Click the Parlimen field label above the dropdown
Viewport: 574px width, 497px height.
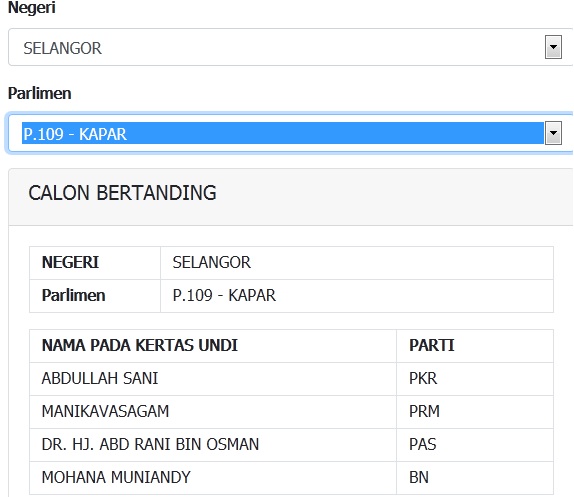point(40,93)
